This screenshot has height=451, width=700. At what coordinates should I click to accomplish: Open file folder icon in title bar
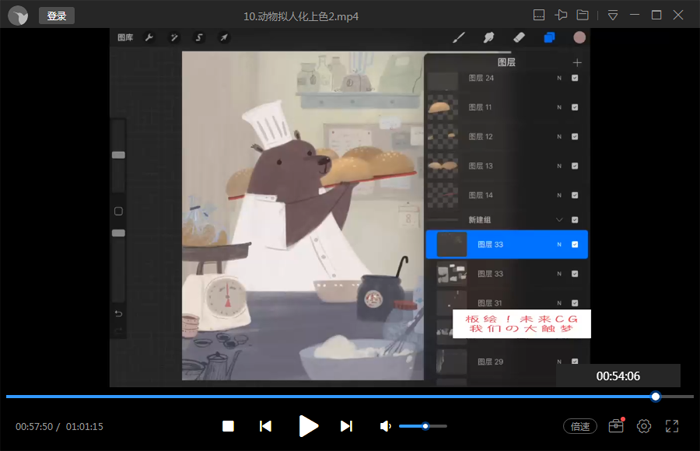(x=583, y=15)
